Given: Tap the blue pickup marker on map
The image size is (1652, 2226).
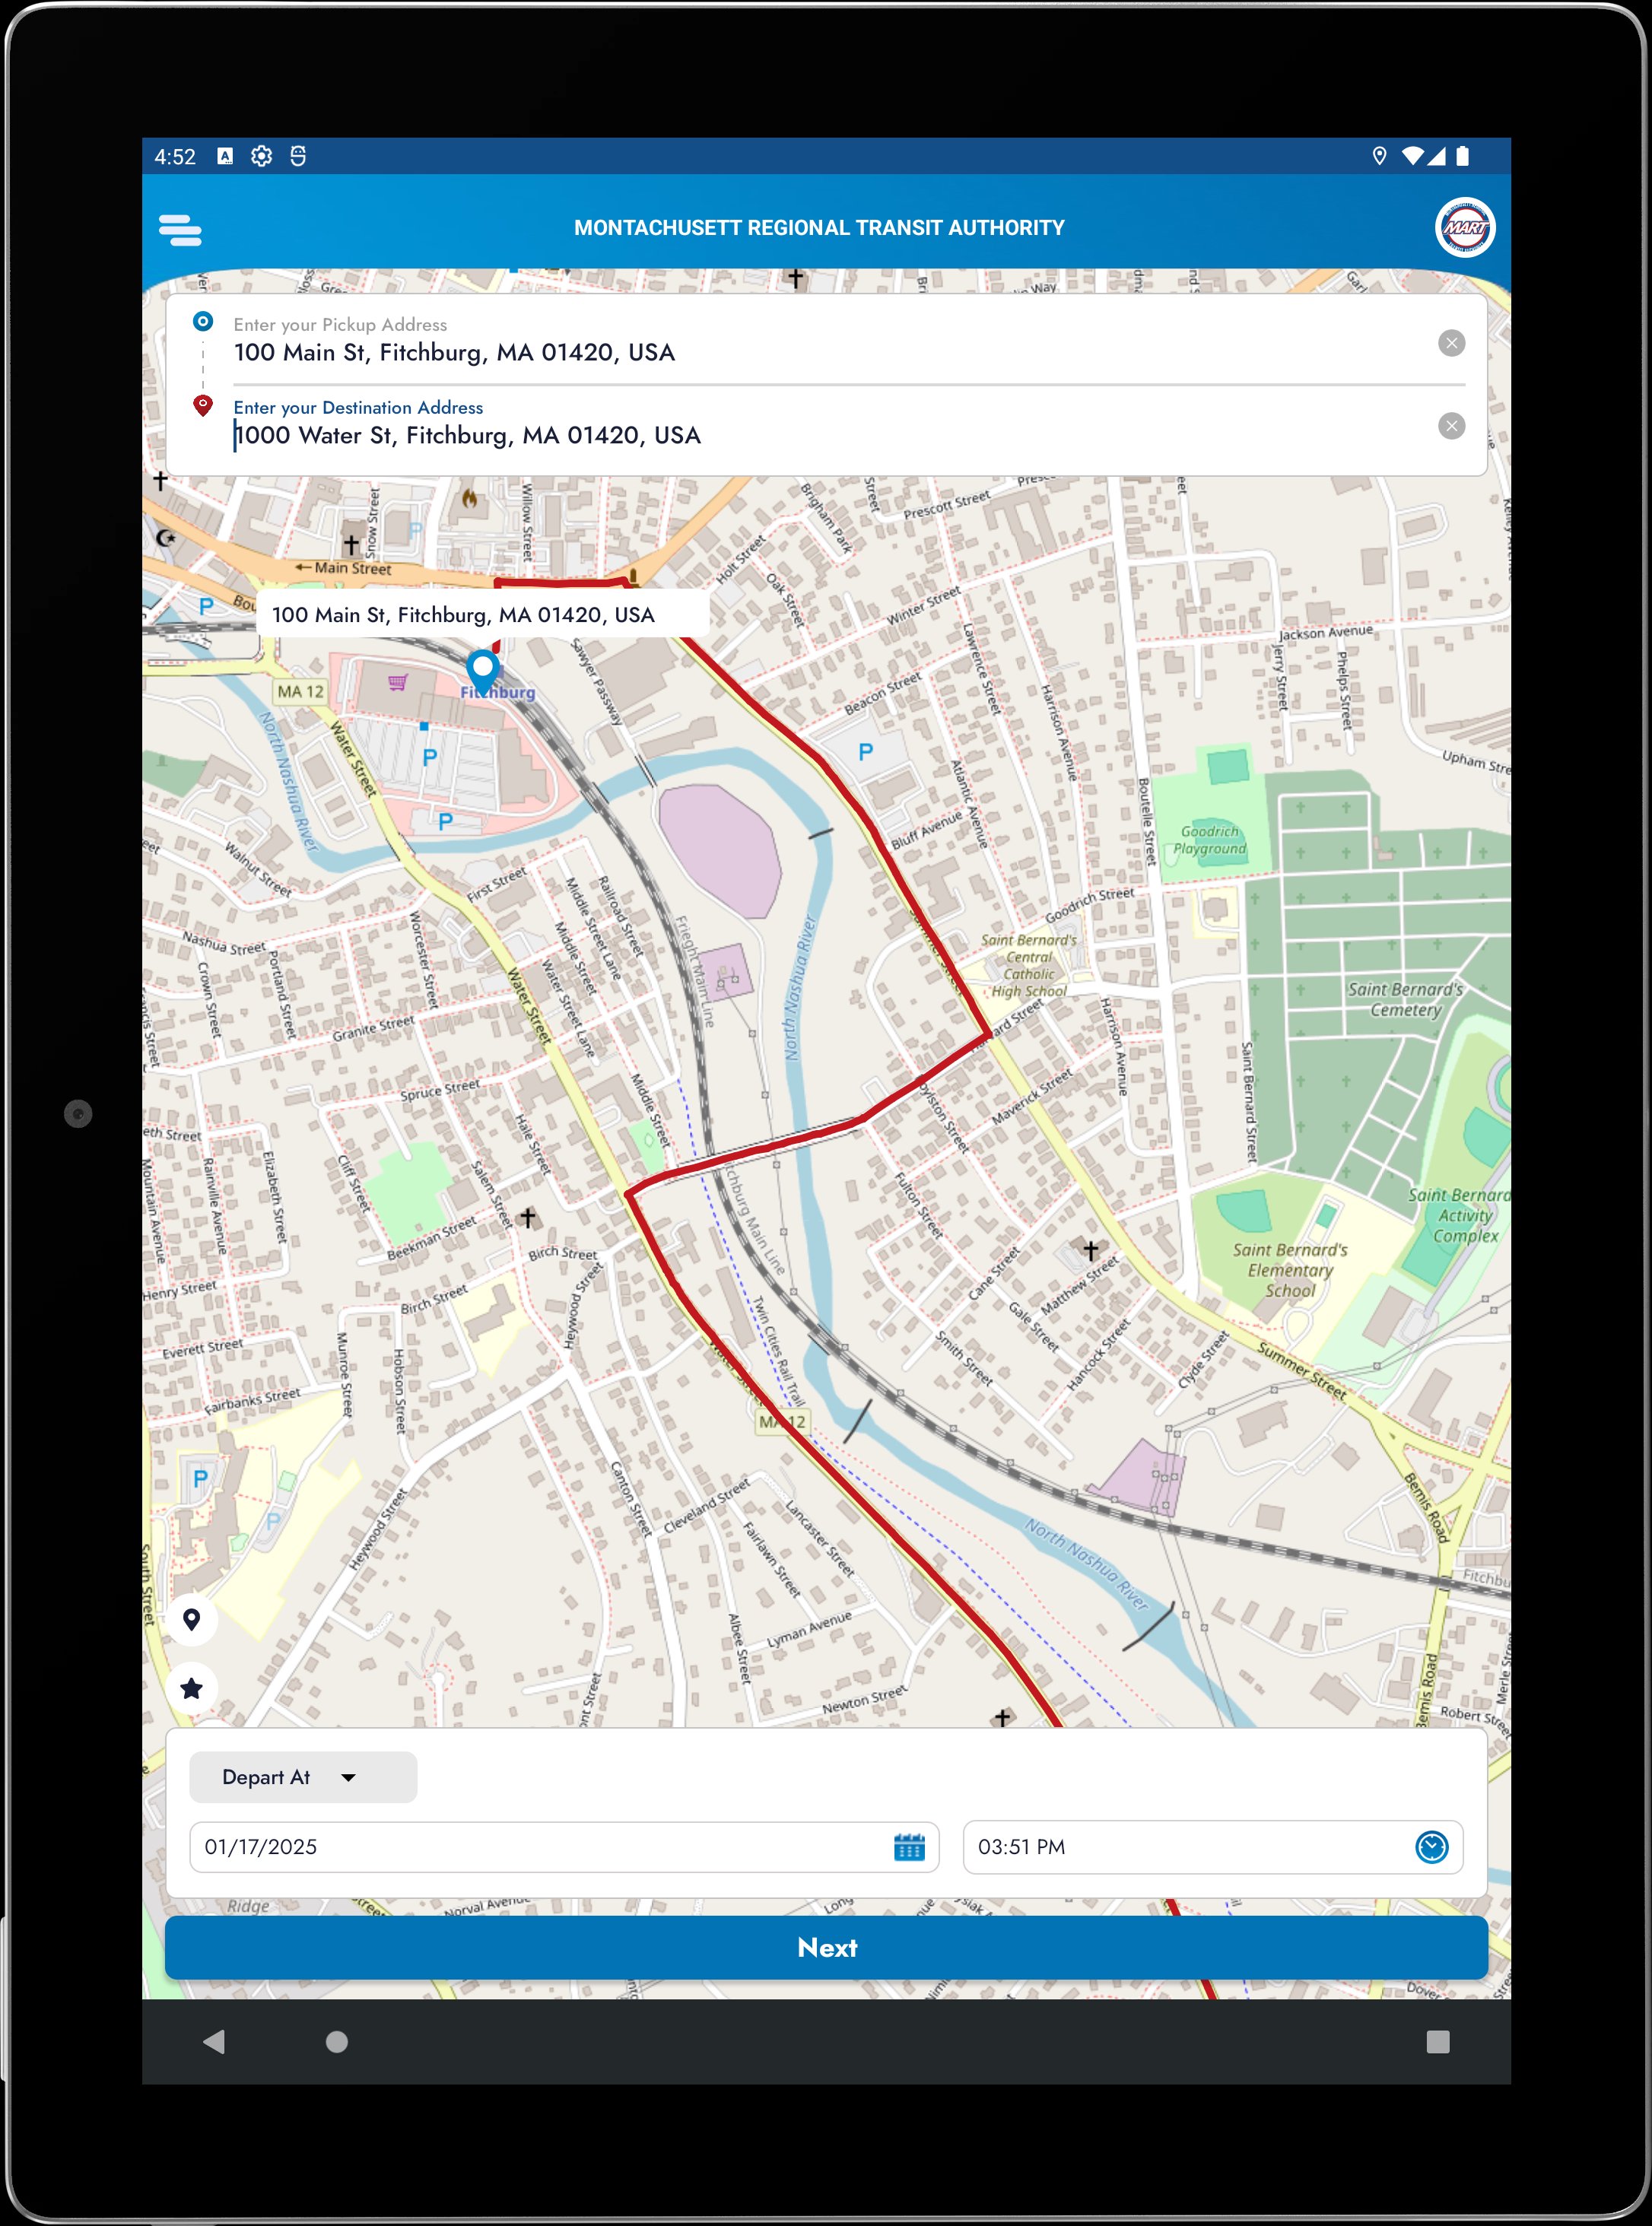Looking at the screenshot, I should point(483,667).
